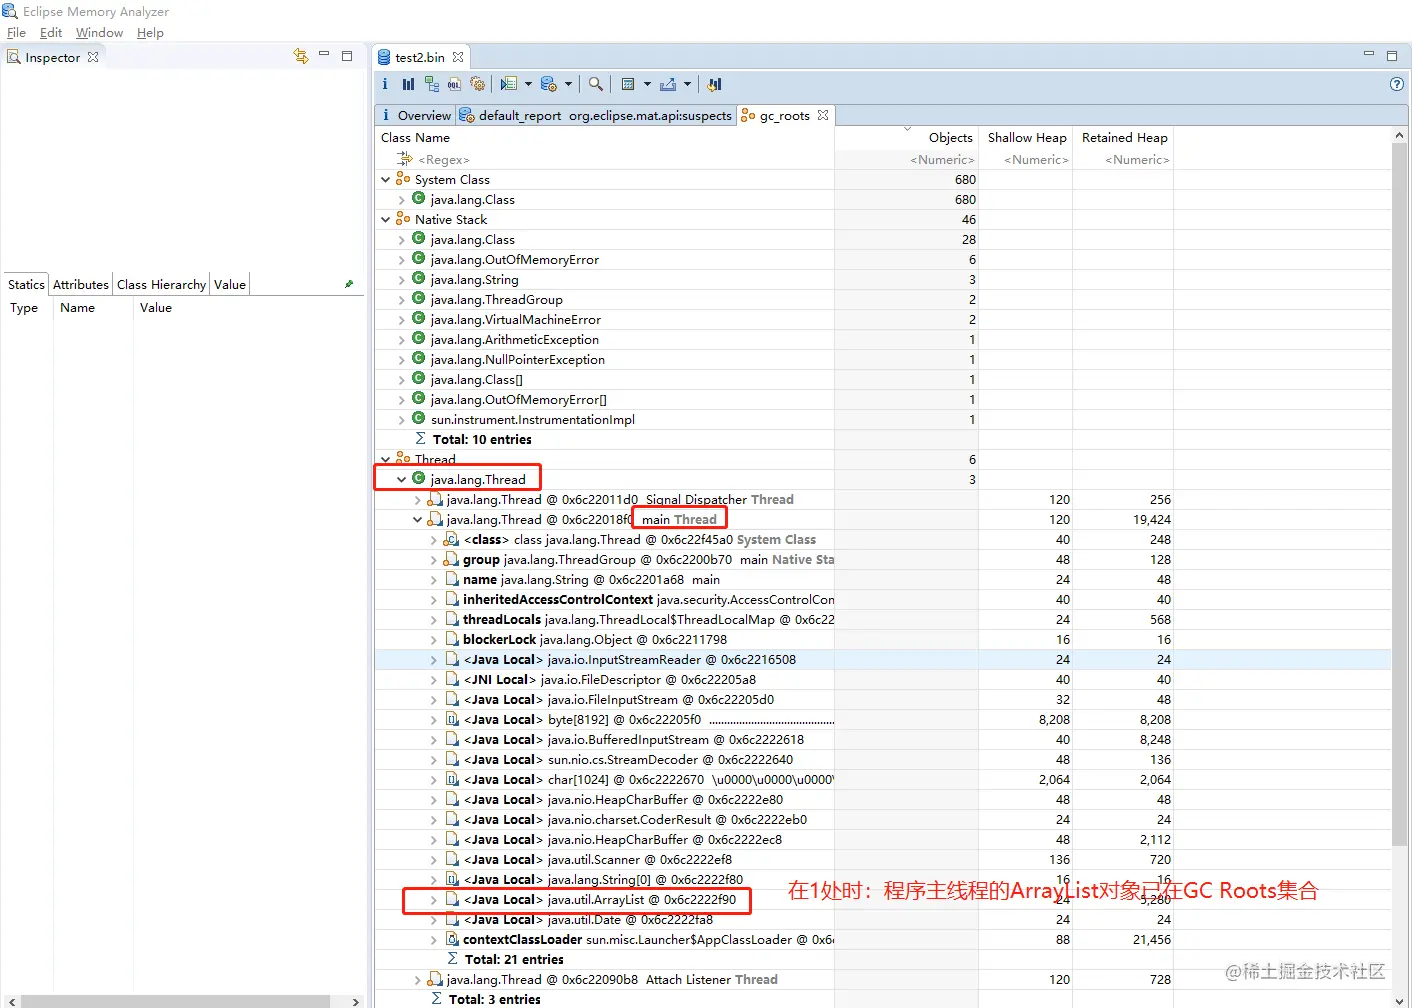
Task: Expand java.lang.OutOfMemoryError row
Action: (402, 260)
